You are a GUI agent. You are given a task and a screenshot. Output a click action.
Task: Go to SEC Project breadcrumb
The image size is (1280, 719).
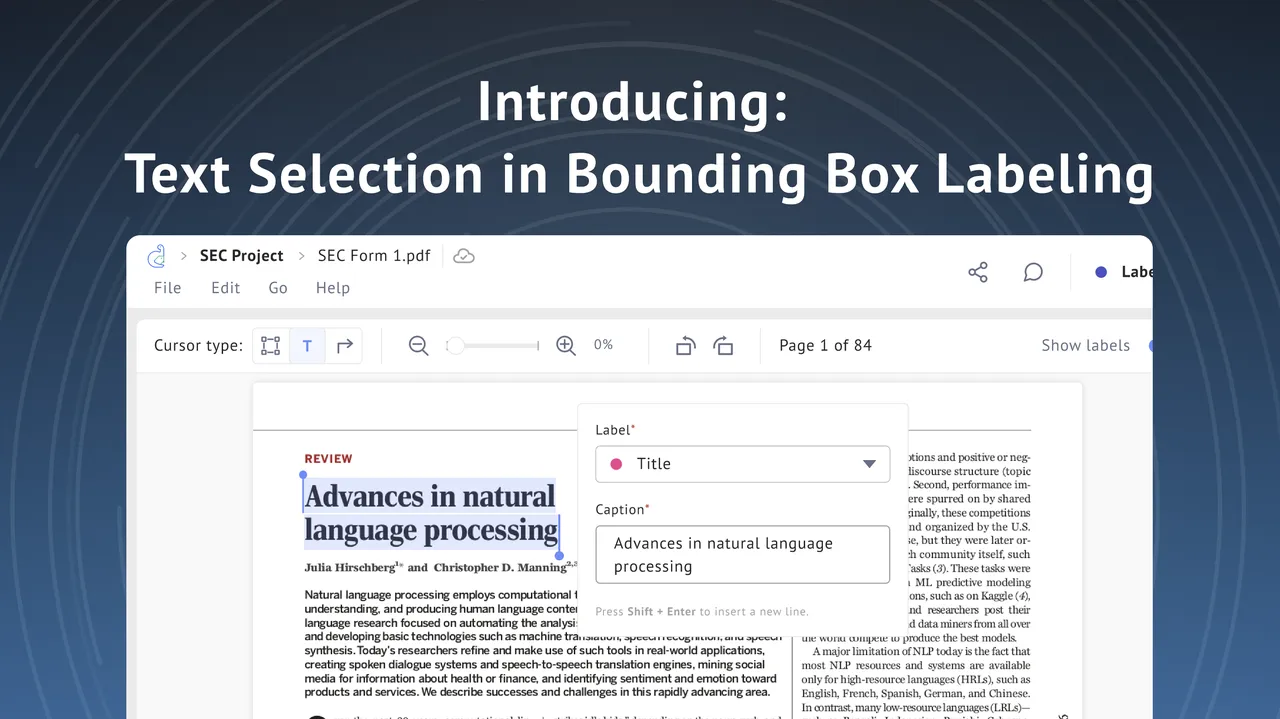tap(242, 256)
